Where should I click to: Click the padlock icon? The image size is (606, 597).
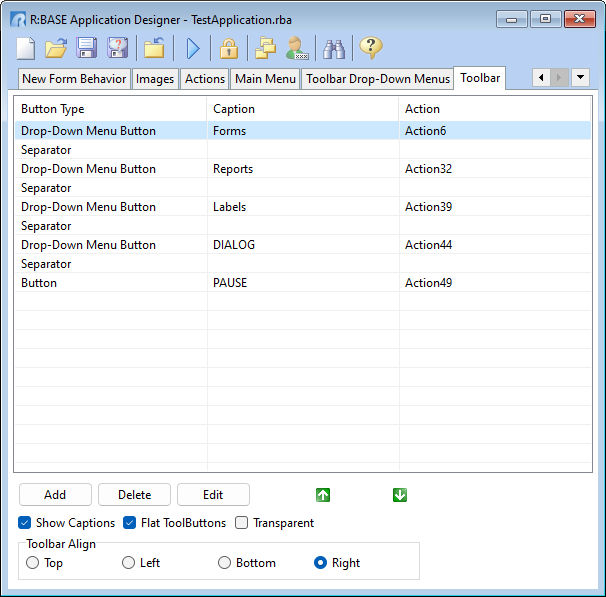pyautogui.click(x=229, y=48)
